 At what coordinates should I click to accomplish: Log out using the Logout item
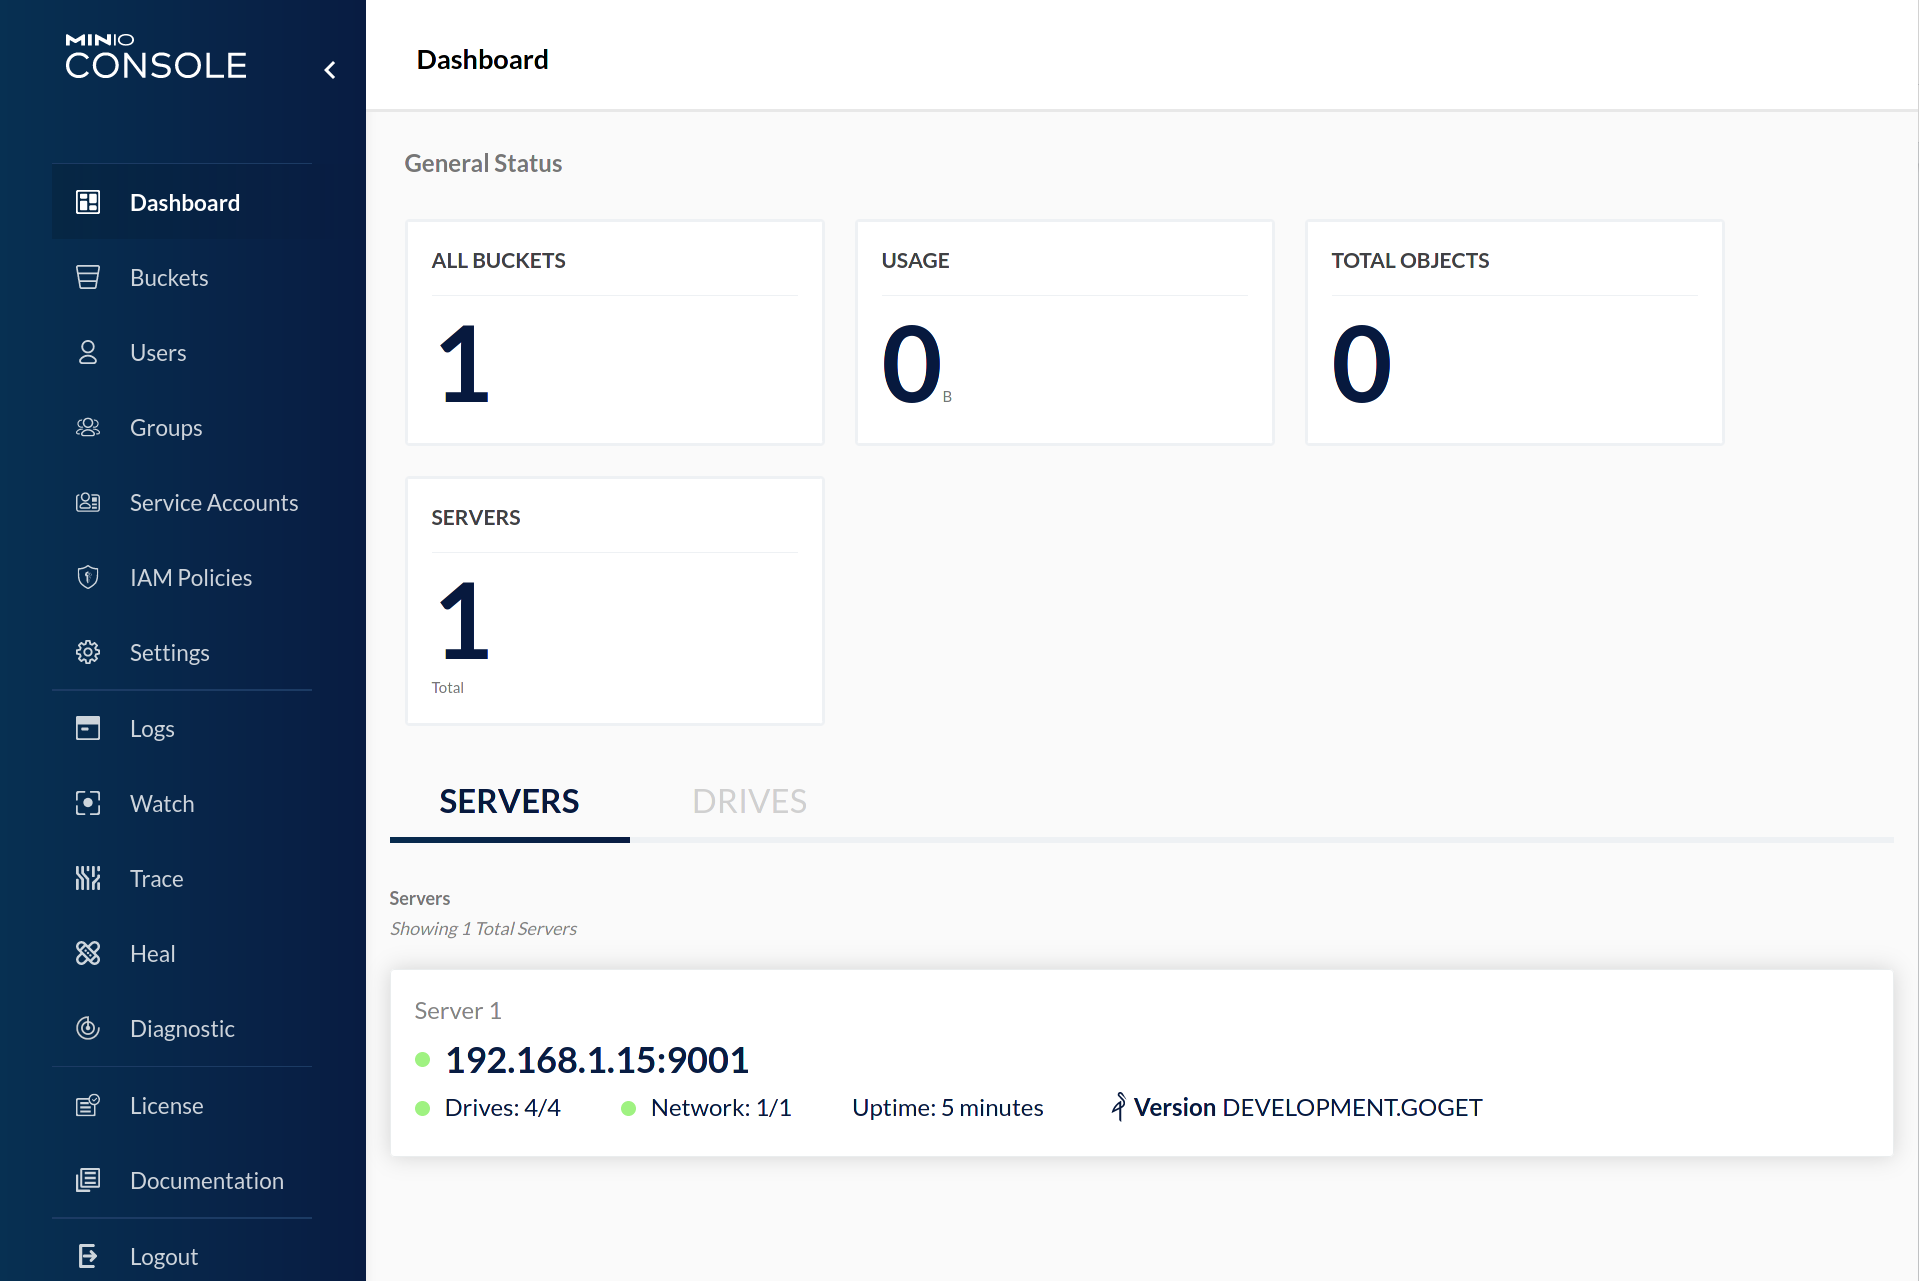point(163,1257)
